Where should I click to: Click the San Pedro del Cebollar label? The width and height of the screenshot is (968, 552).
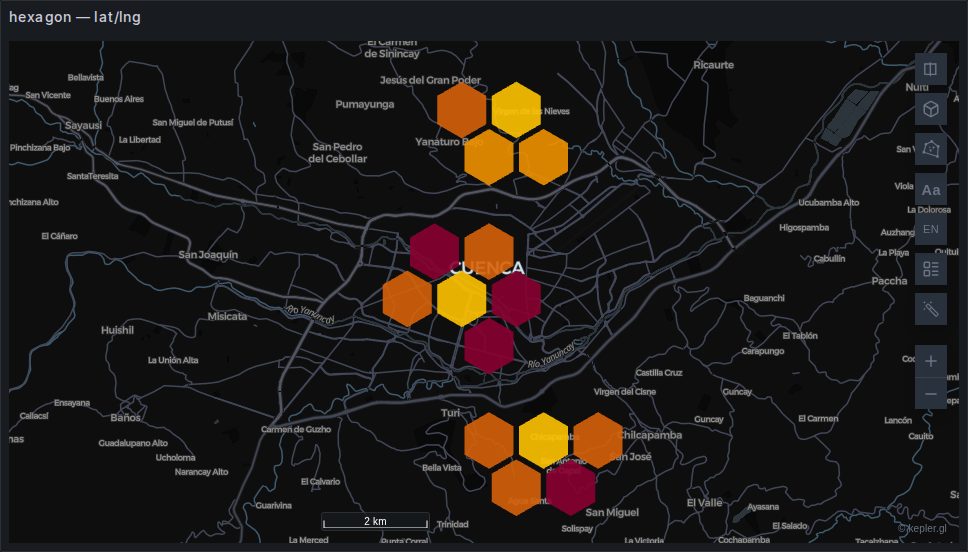[338, 153]
